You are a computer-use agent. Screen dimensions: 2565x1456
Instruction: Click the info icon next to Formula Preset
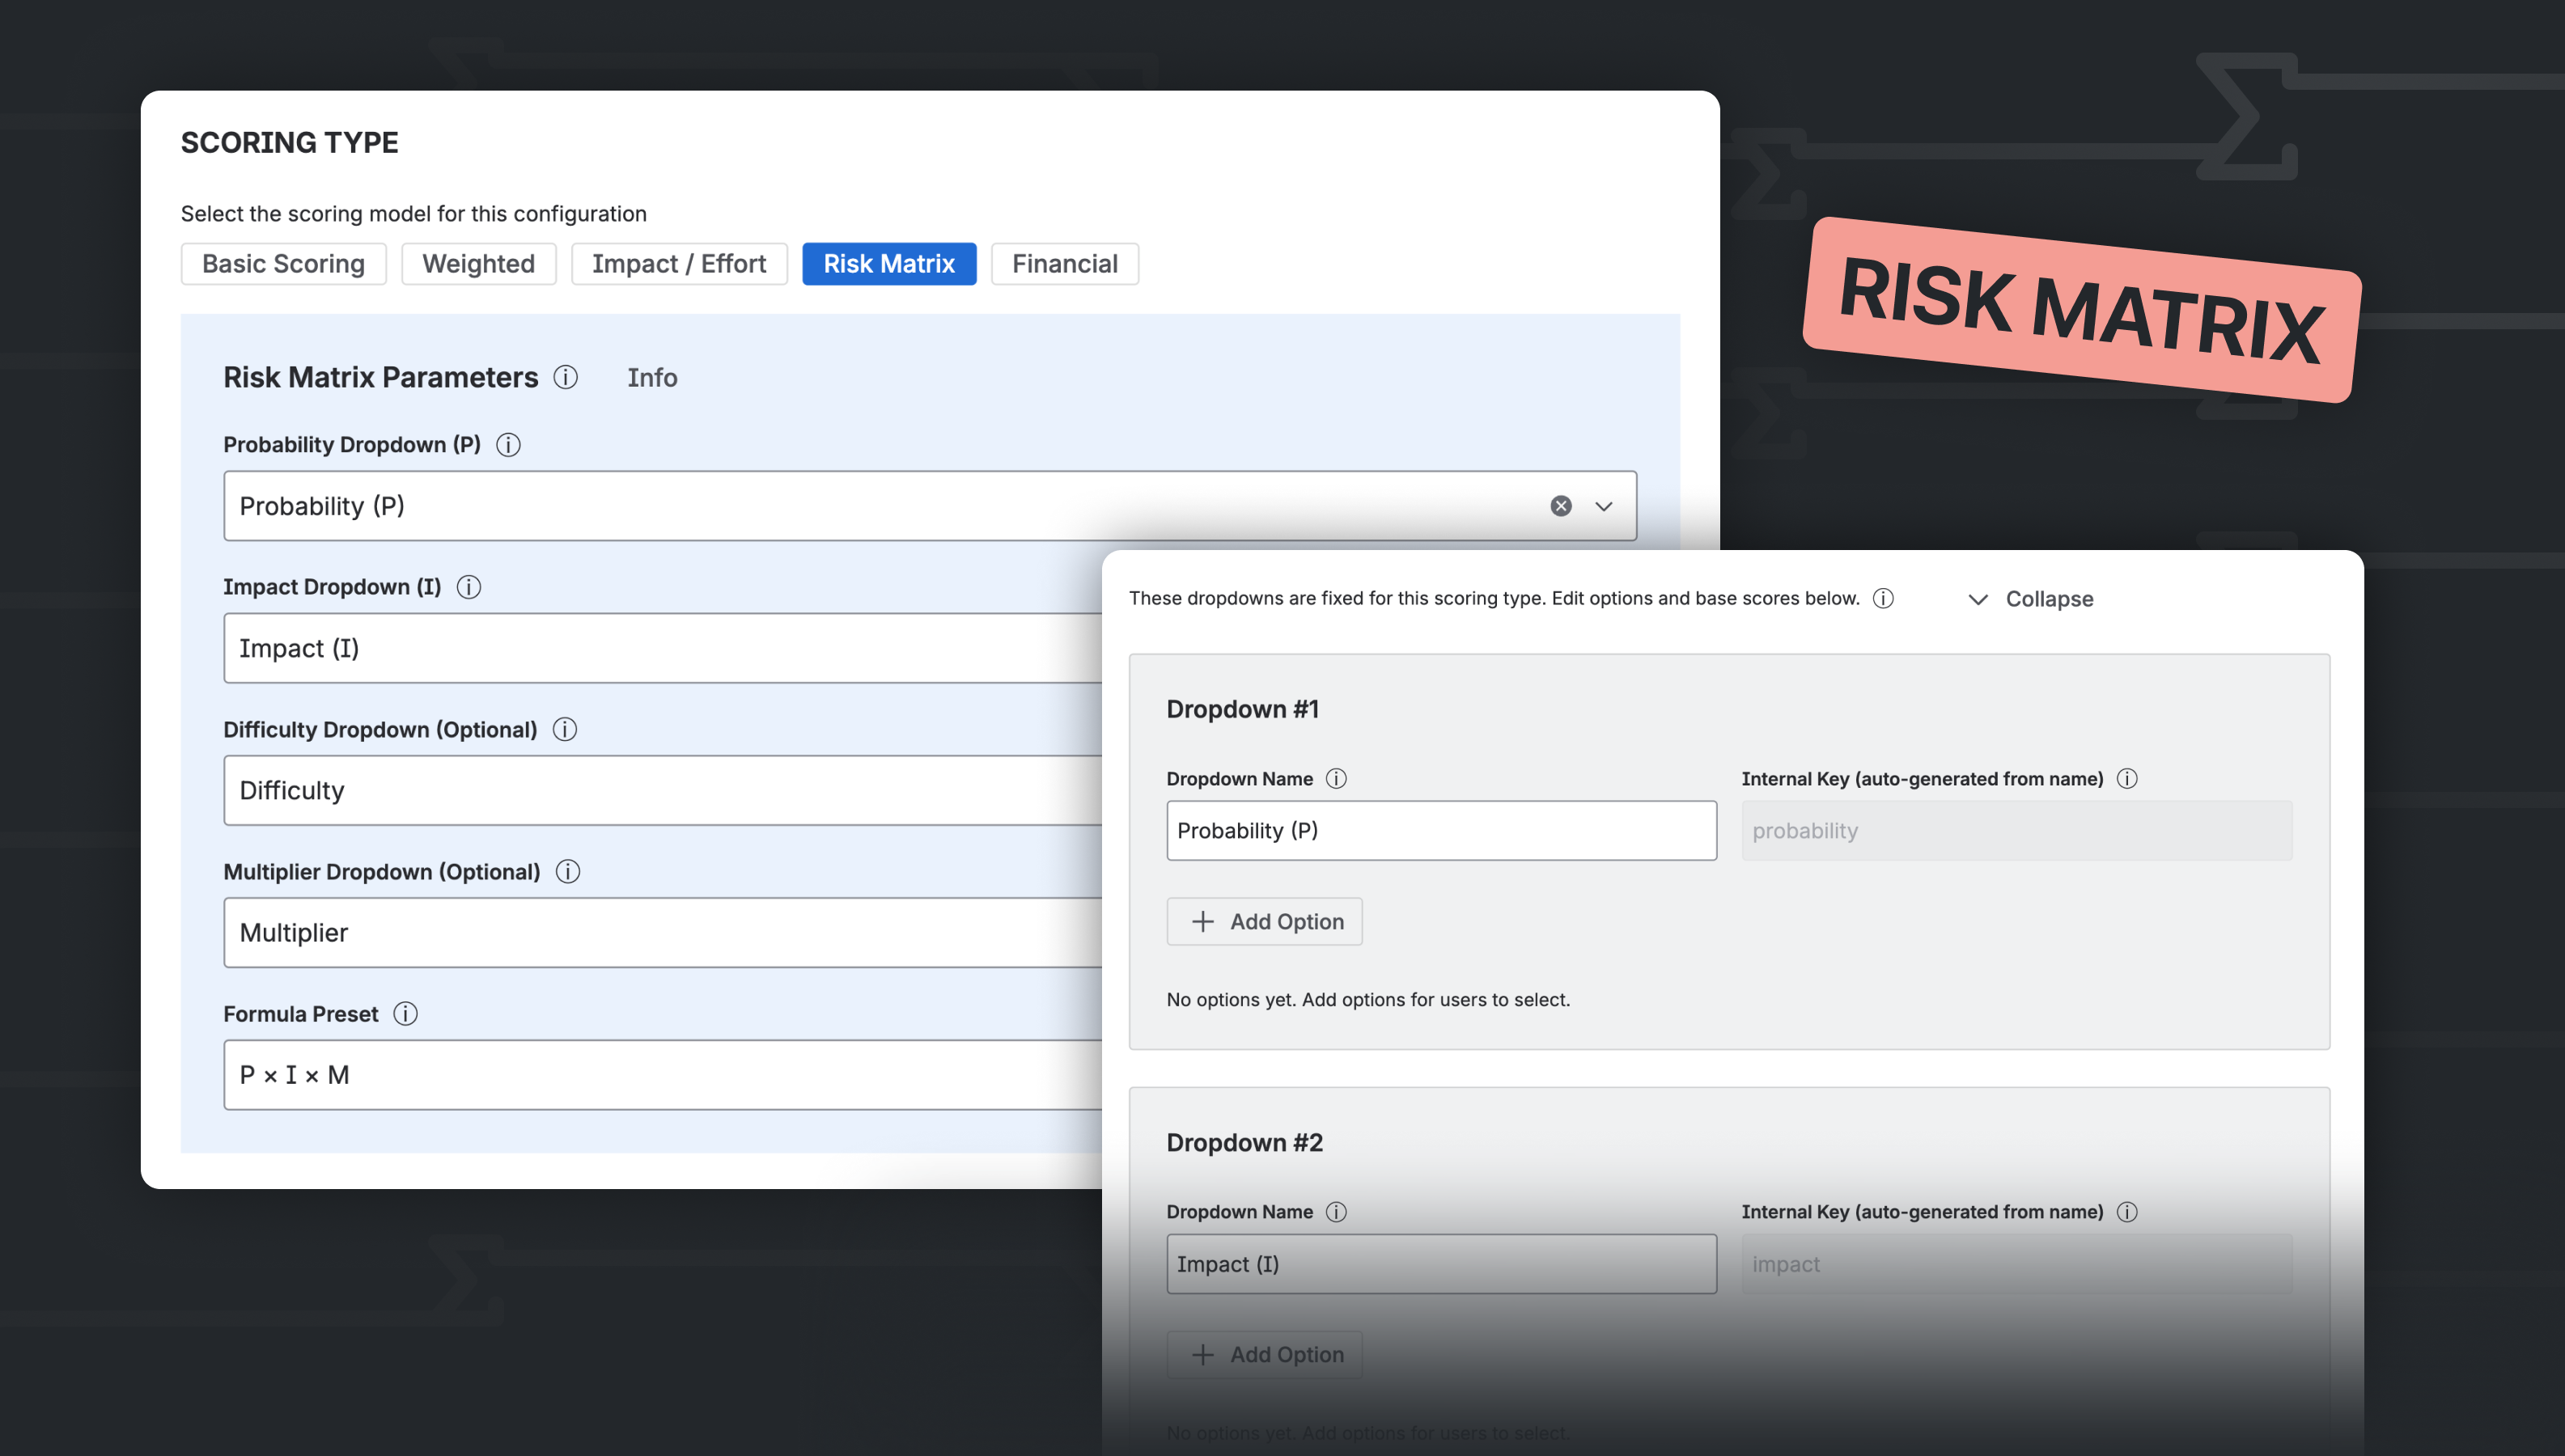[x=406, y=1014]
